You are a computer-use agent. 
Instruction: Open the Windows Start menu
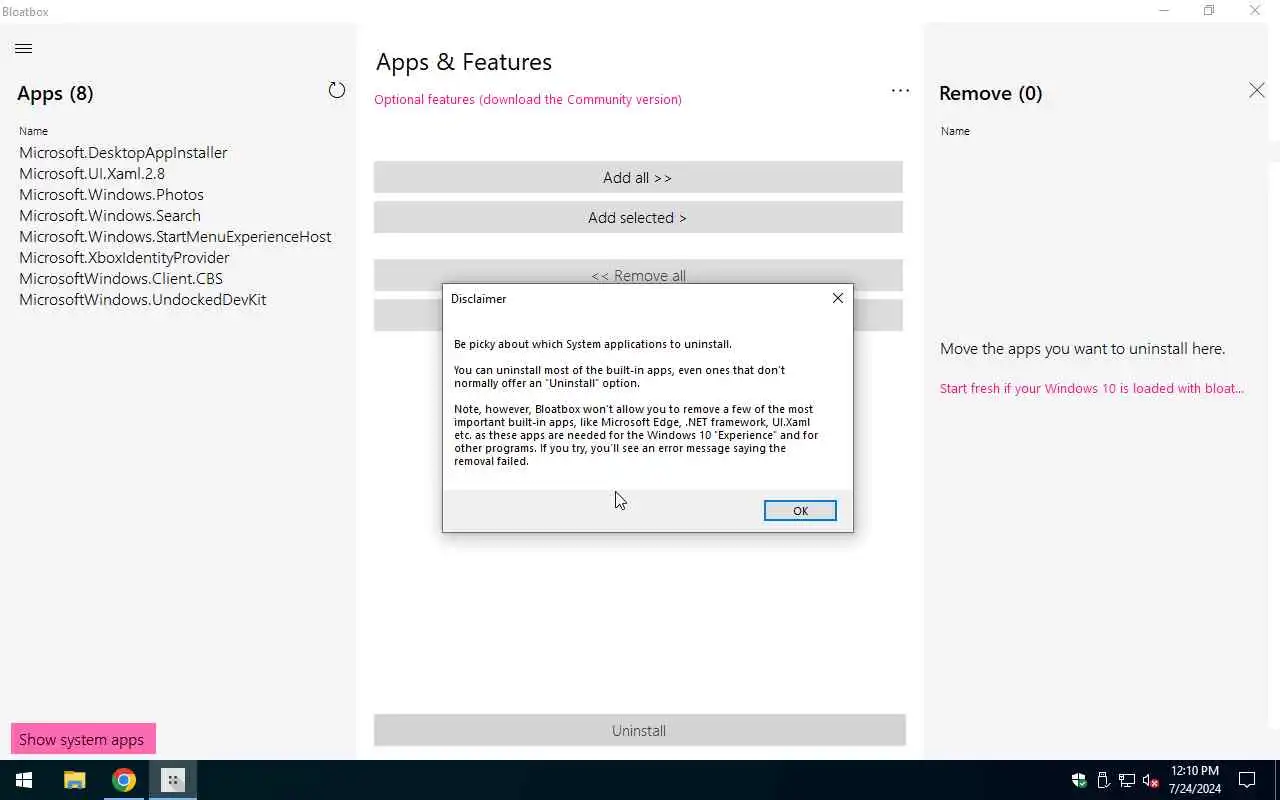(x=24, y=780)
